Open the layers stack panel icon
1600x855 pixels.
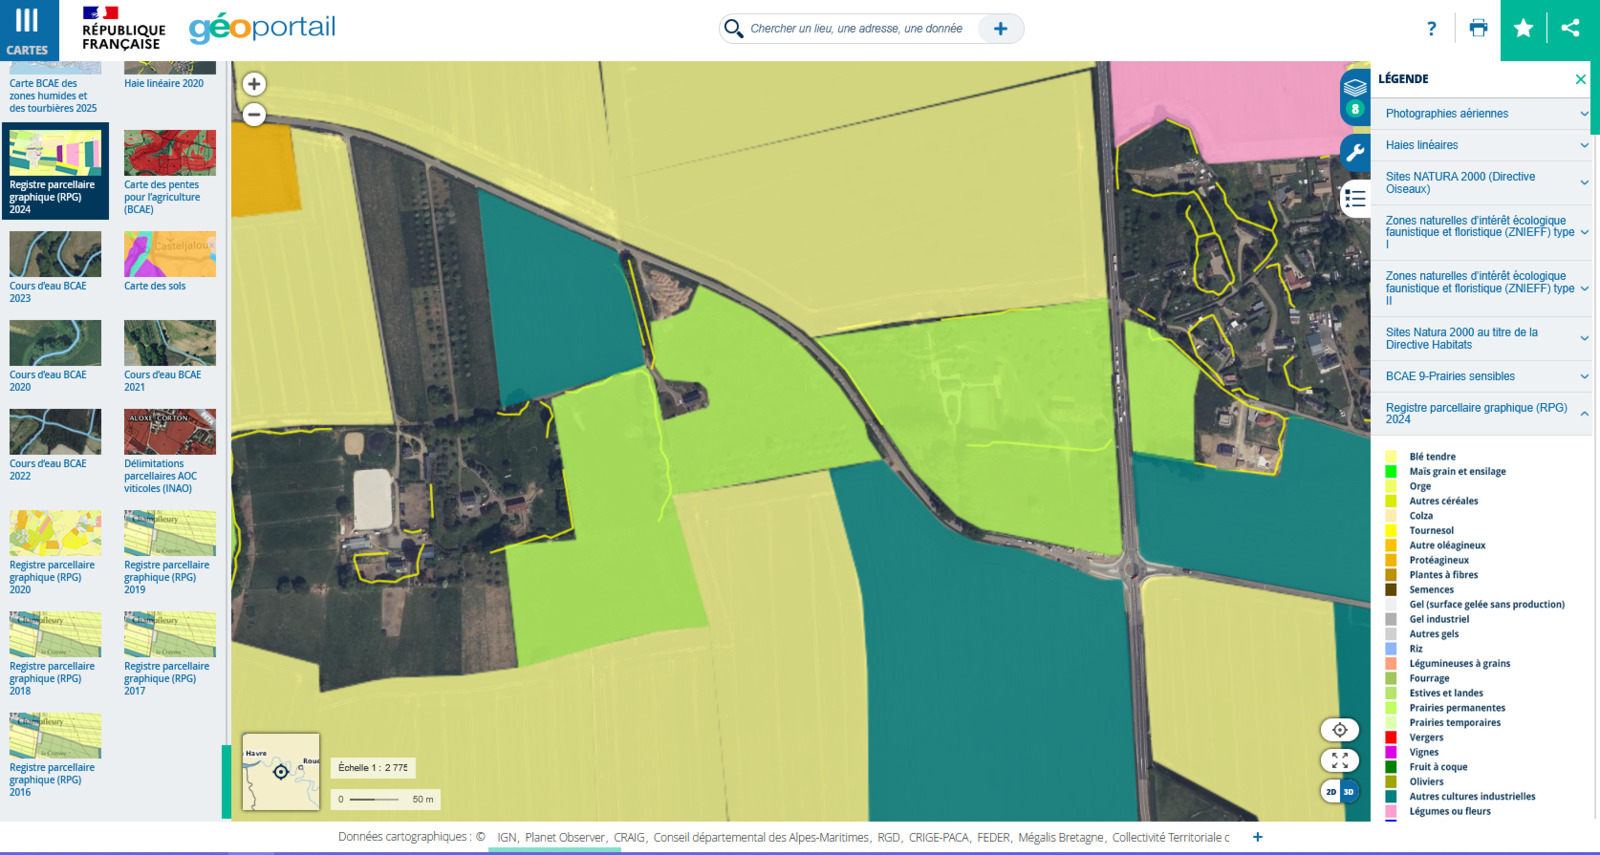[x=1355, y=87]
